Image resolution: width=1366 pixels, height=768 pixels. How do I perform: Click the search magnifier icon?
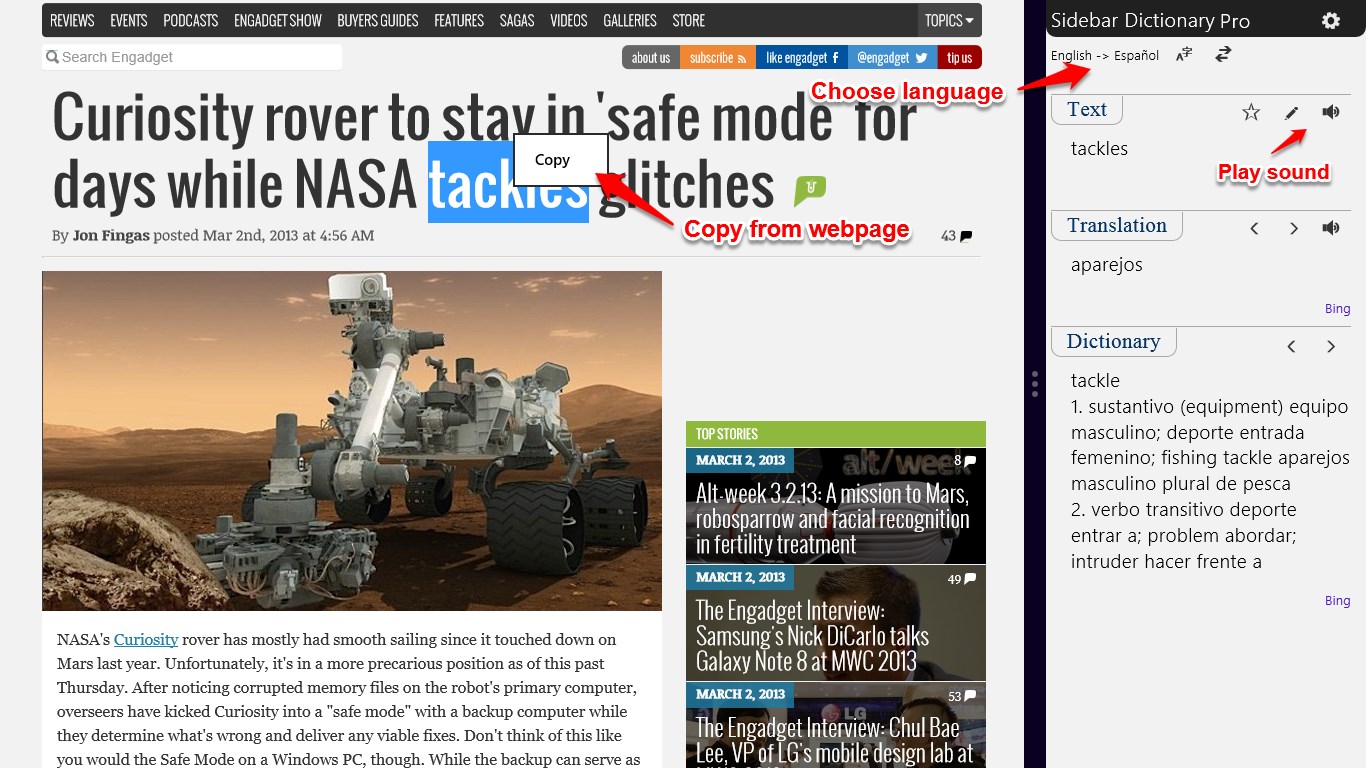point(52,57)
